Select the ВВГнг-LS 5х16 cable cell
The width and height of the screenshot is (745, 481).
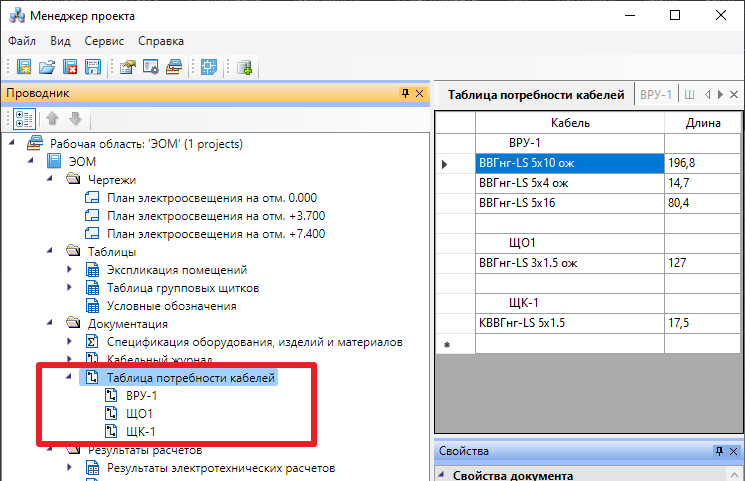tap(570, 204)
